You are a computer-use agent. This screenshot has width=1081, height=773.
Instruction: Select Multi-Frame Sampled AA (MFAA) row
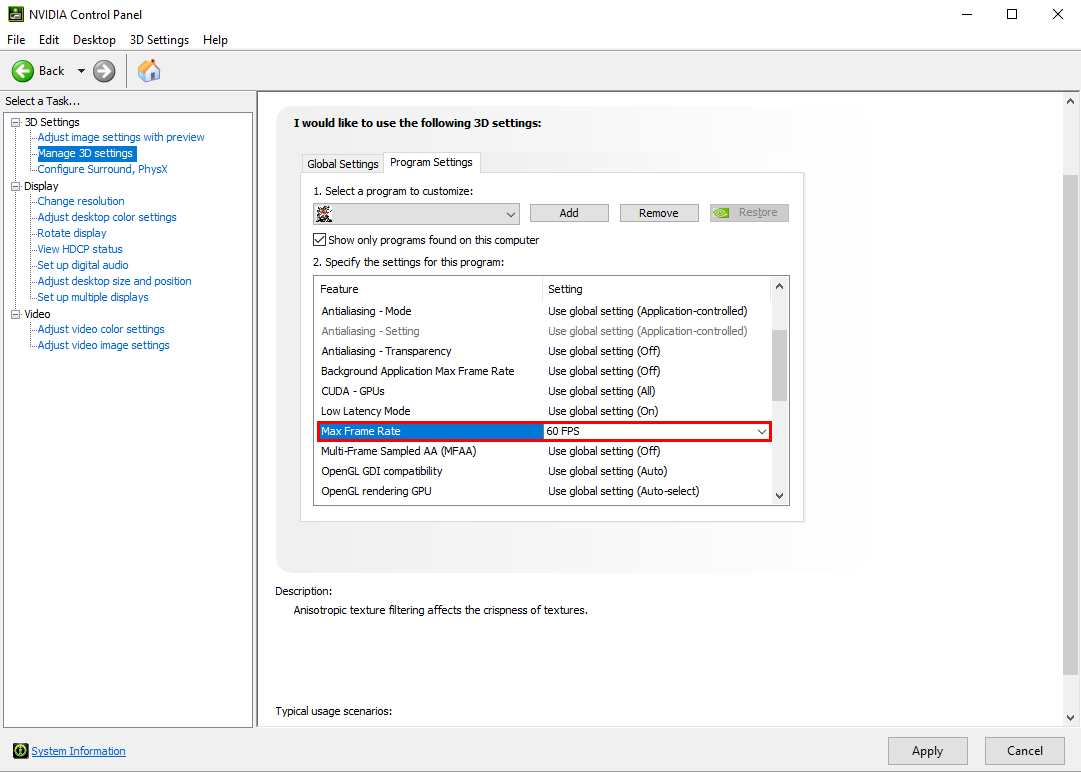tap(543, 451)
